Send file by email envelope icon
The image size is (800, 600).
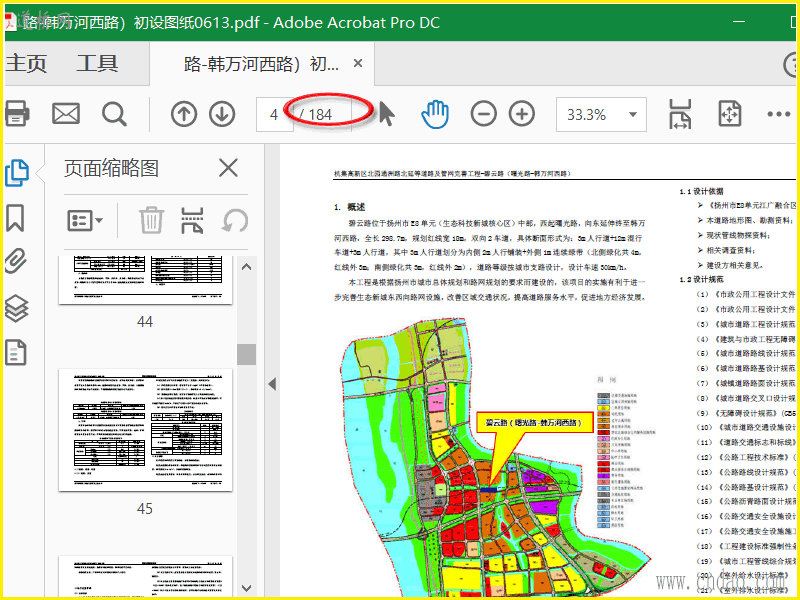pos(66,114)
